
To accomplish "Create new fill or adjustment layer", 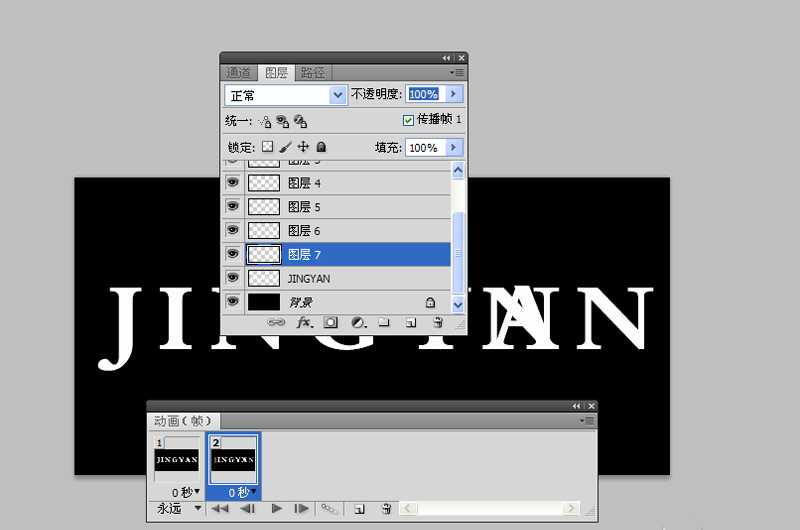I will pos(359,322).
